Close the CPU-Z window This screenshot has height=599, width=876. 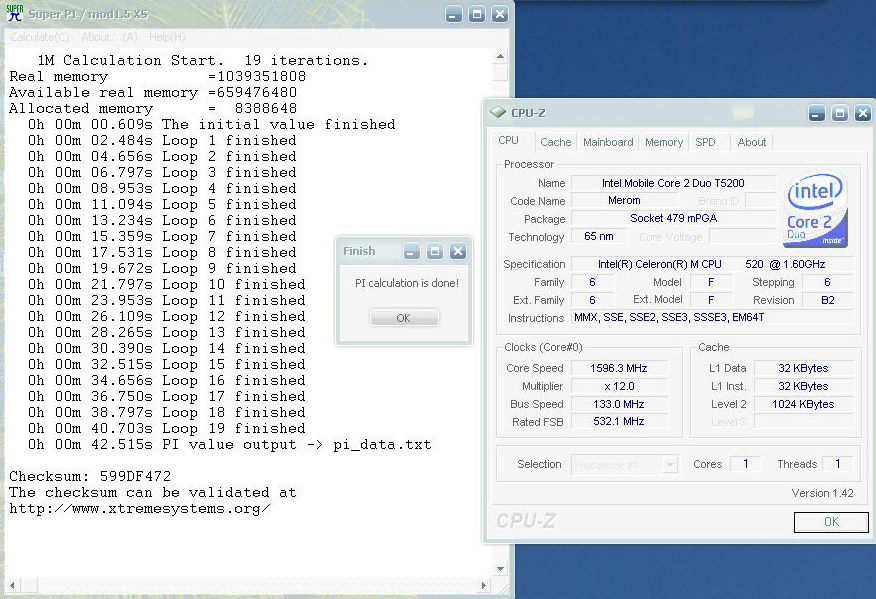(863, 113)
